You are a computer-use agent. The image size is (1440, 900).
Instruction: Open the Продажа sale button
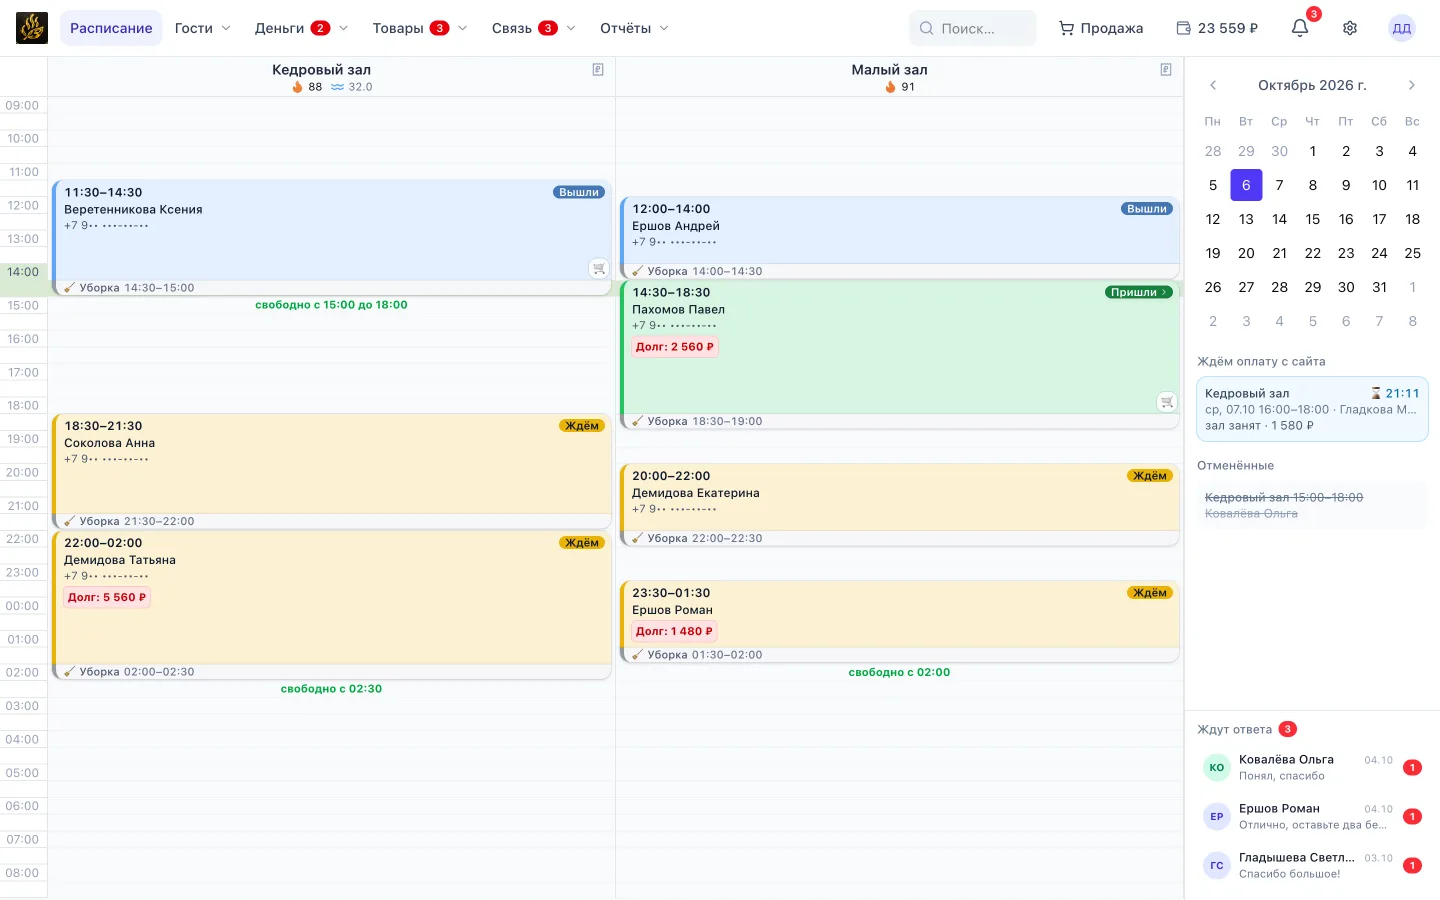(1101, 28)
